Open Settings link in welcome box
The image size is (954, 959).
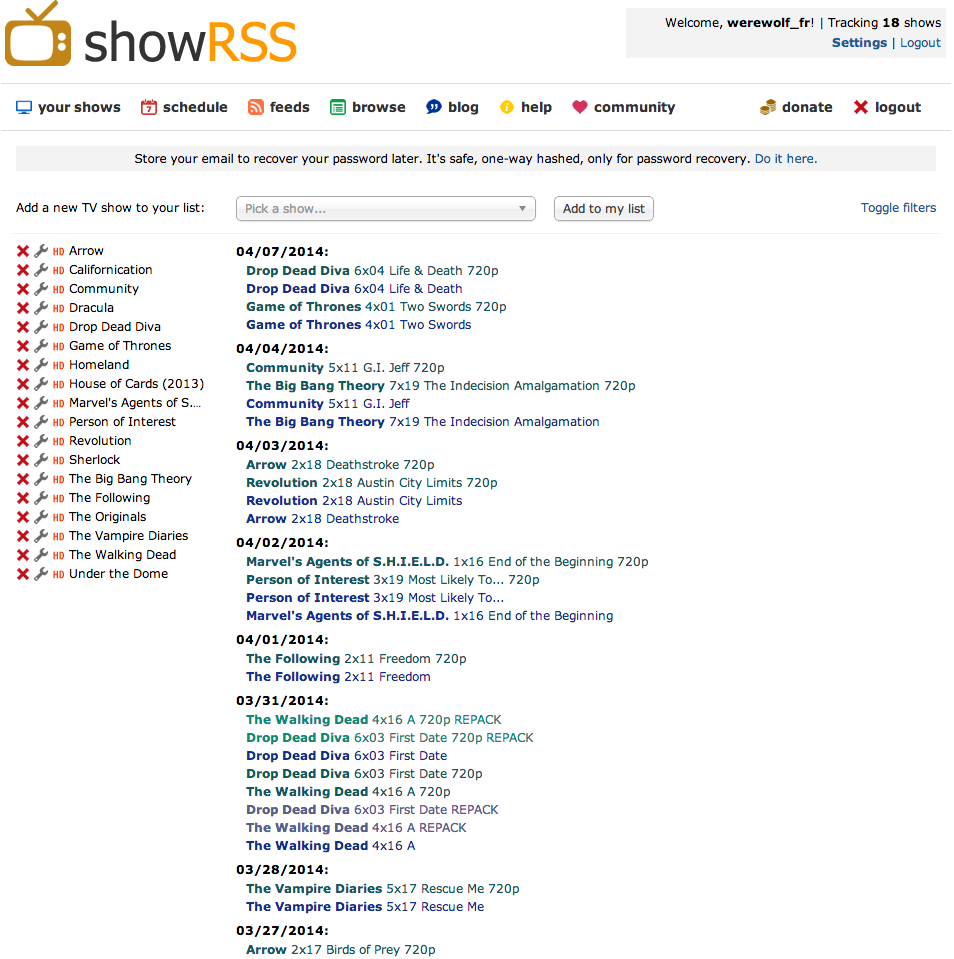coord(859,43)
